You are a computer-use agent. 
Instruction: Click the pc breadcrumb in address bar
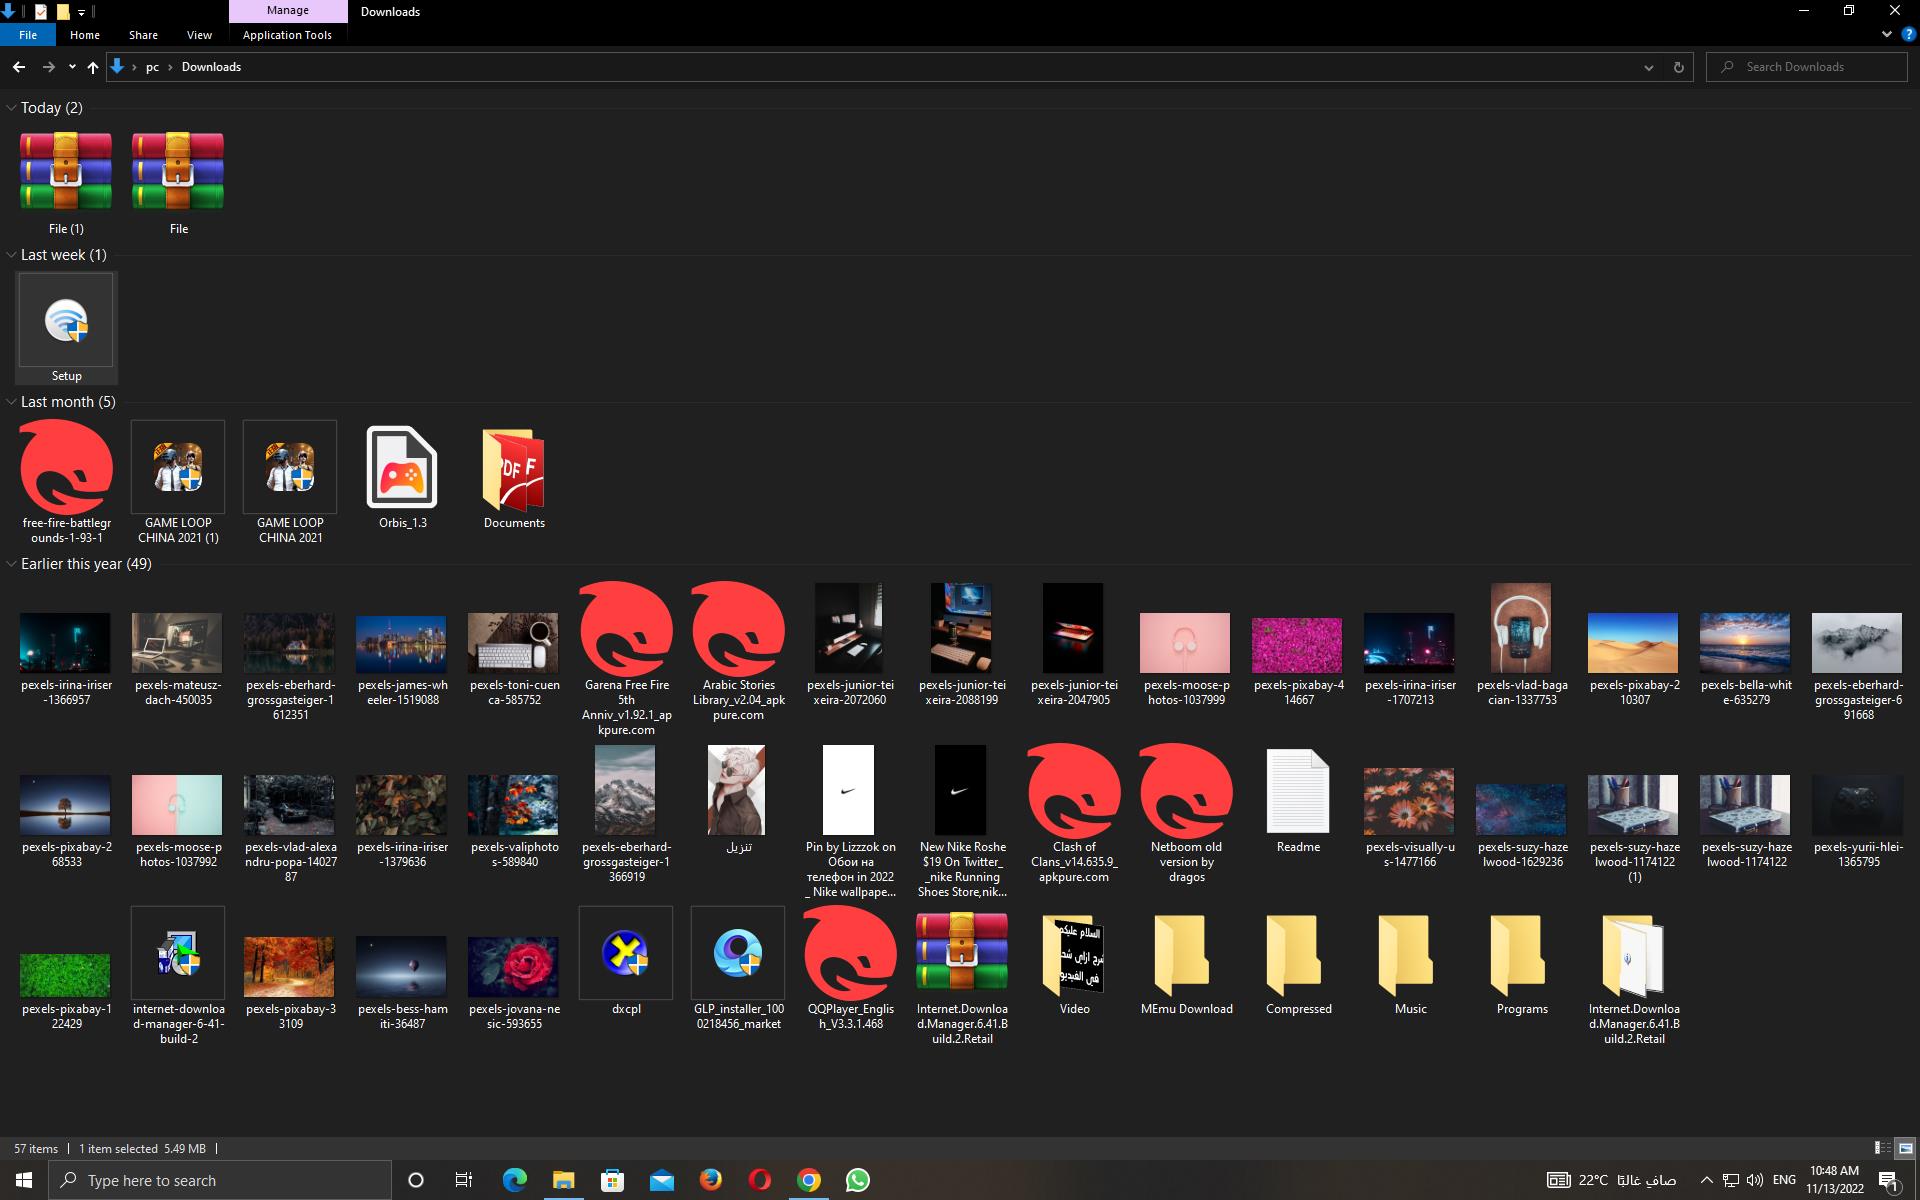pos(152,67)
